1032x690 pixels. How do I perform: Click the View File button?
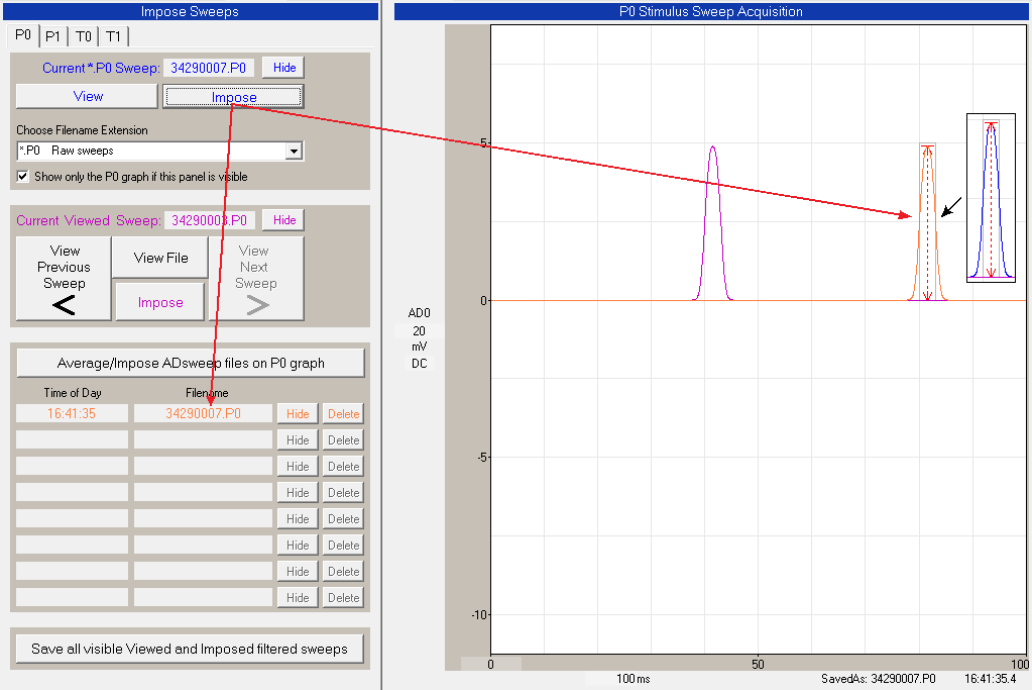160,258
